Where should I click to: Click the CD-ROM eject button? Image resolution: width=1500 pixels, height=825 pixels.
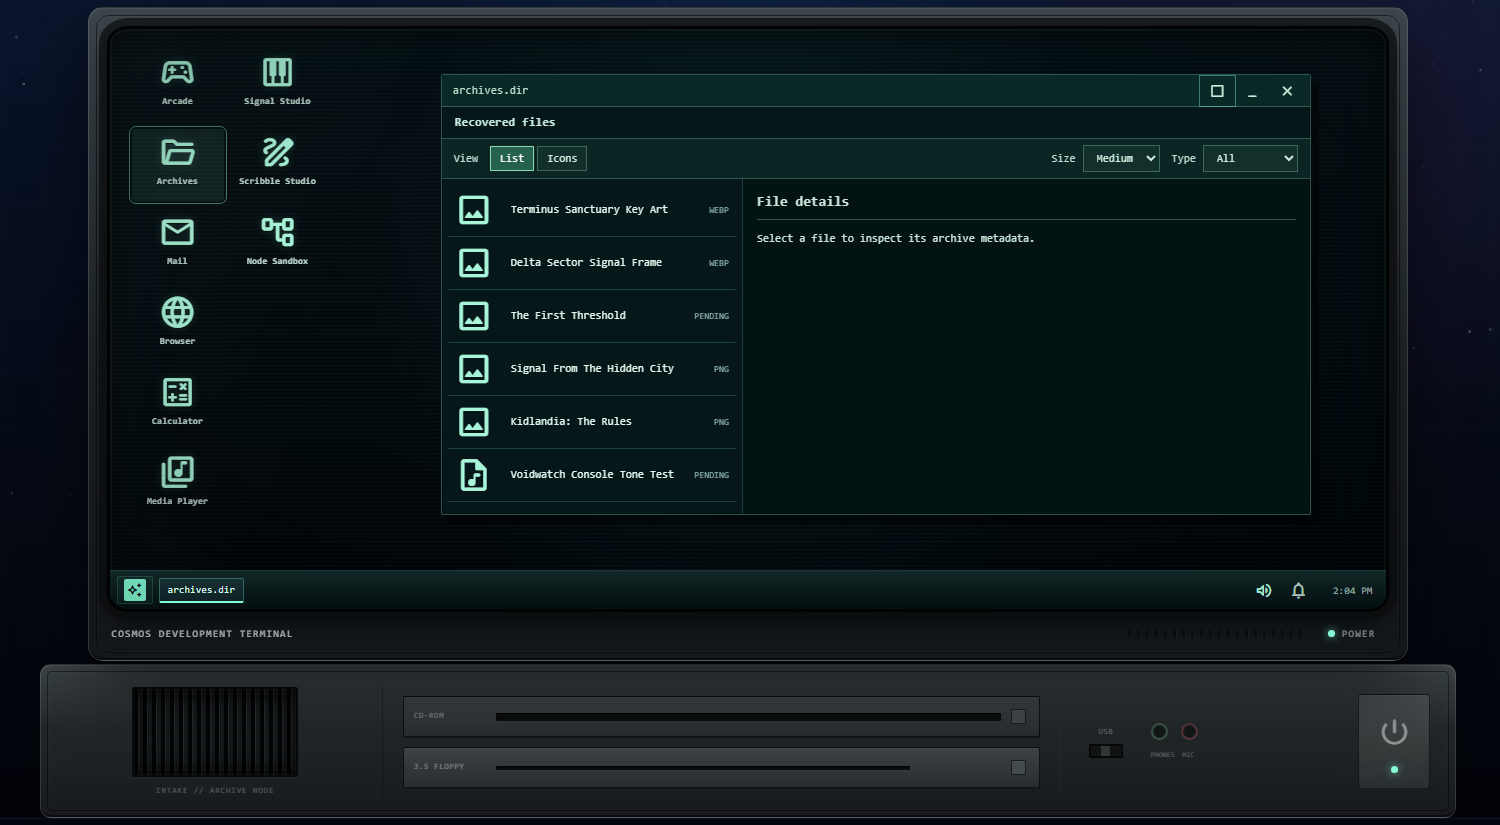point(1018,716)
